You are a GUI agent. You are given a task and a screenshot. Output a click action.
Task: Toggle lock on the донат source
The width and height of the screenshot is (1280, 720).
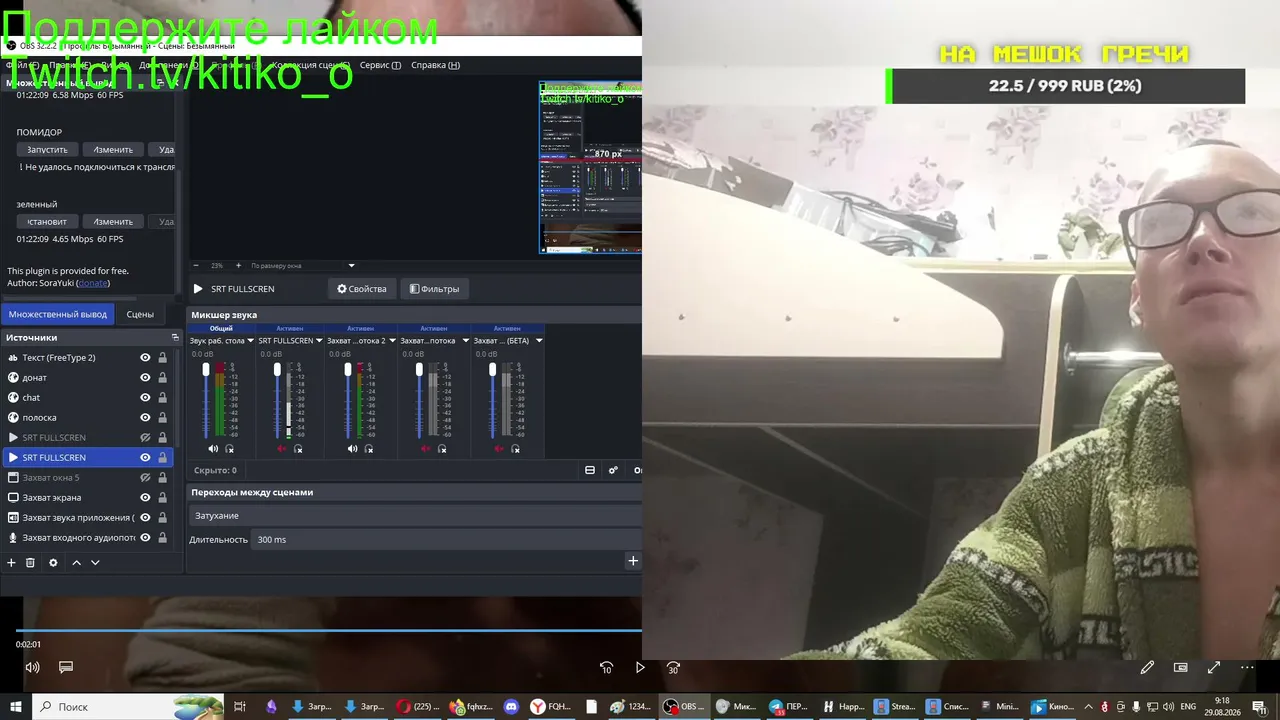click(162, 378)
